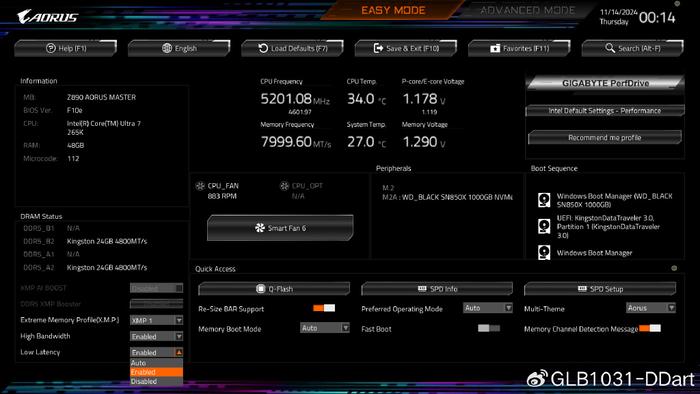The image size is (700, 394).
Task: Open Extreme Memory Profile XMP dropdown
Action: point(156,320)
